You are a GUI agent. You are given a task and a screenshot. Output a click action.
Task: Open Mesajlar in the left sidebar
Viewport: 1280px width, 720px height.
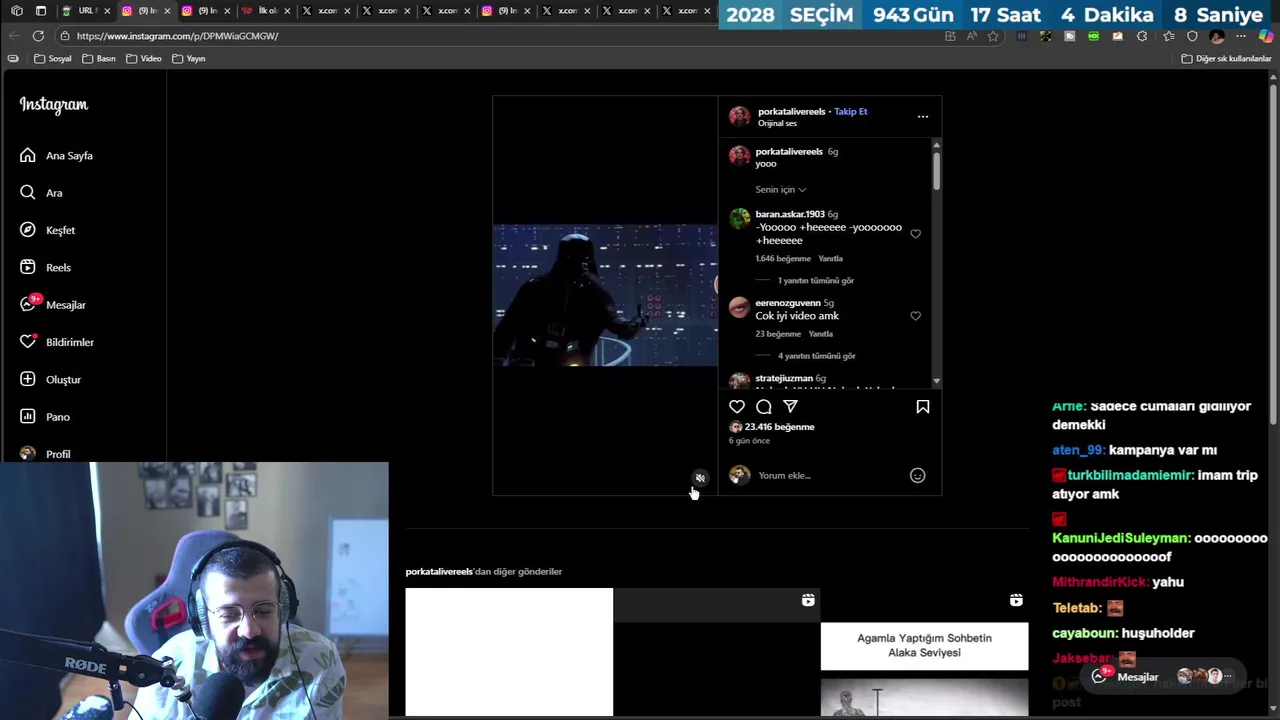[52, 304]
